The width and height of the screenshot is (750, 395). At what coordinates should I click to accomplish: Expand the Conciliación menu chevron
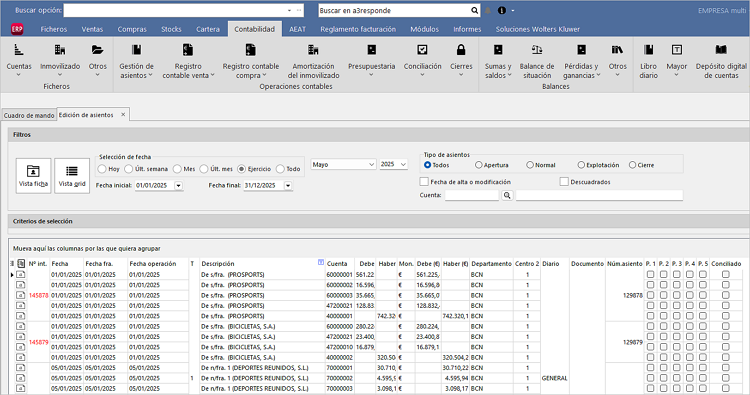click(x=422, y=75)
